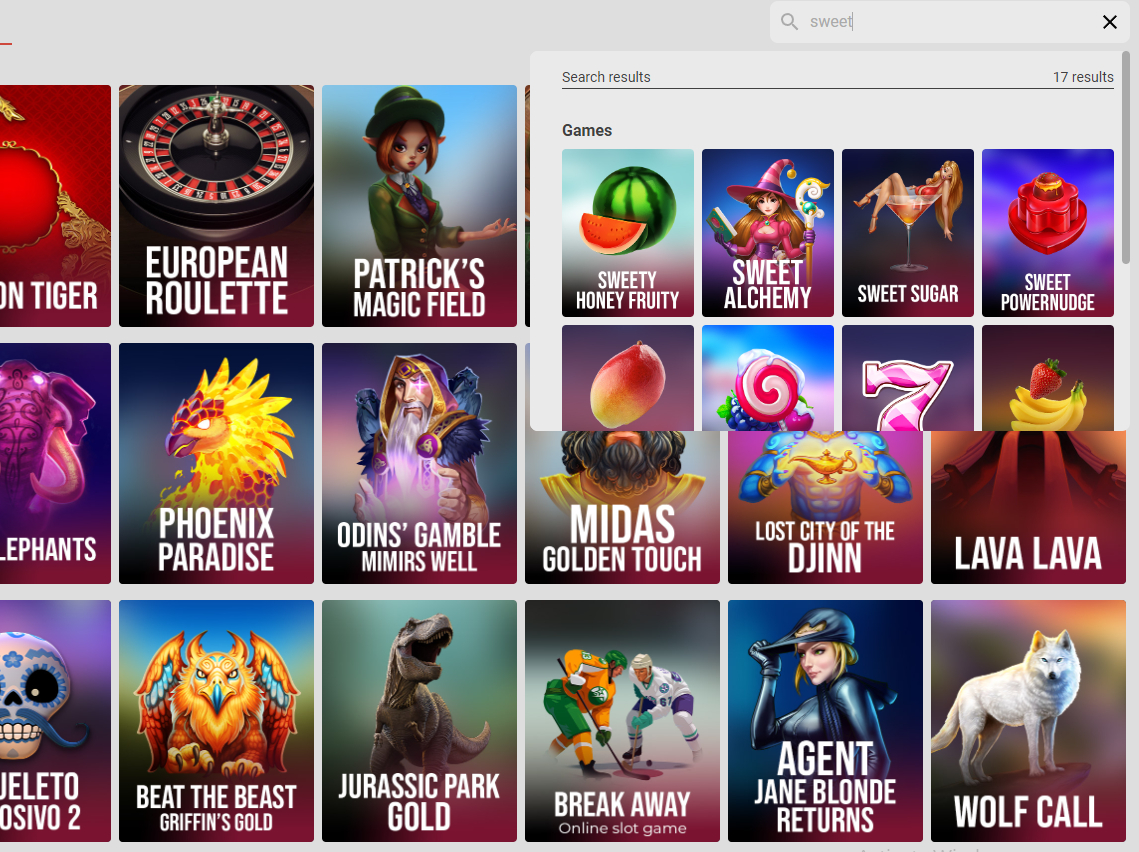The width and height of the screenshot is (1139, 852).
Task: Click the search results panel scrollbar
Action: point(1125,158)
